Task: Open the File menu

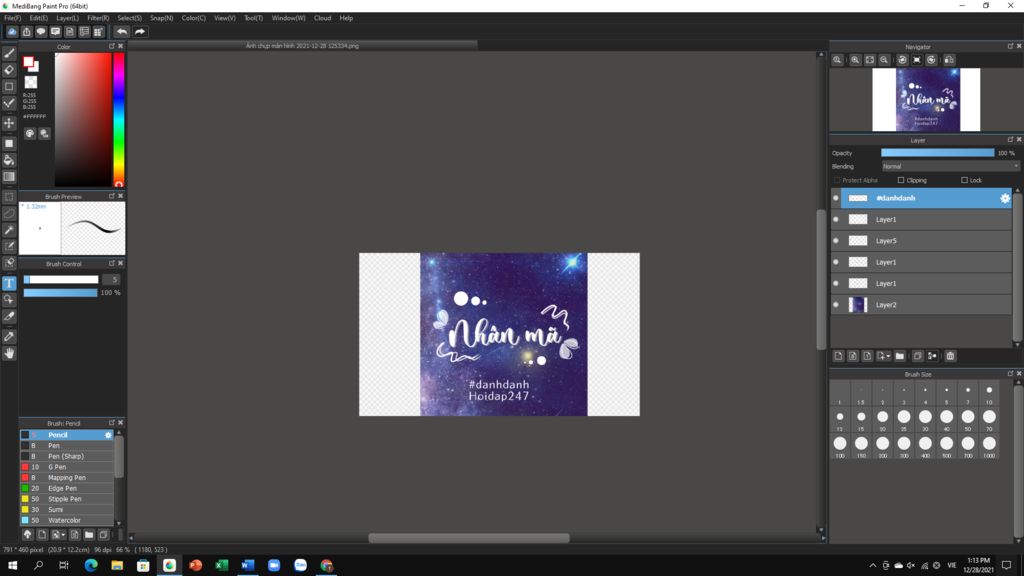Action: 12,18
